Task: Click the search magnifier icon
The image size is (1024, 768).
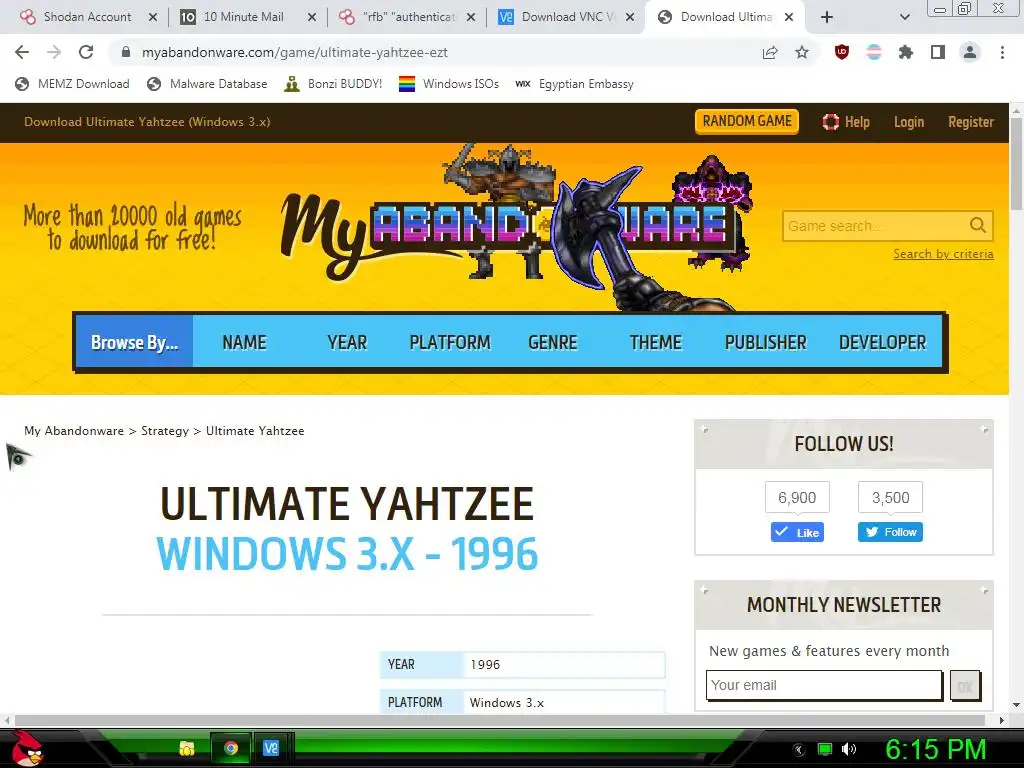Action: point(978,225)
